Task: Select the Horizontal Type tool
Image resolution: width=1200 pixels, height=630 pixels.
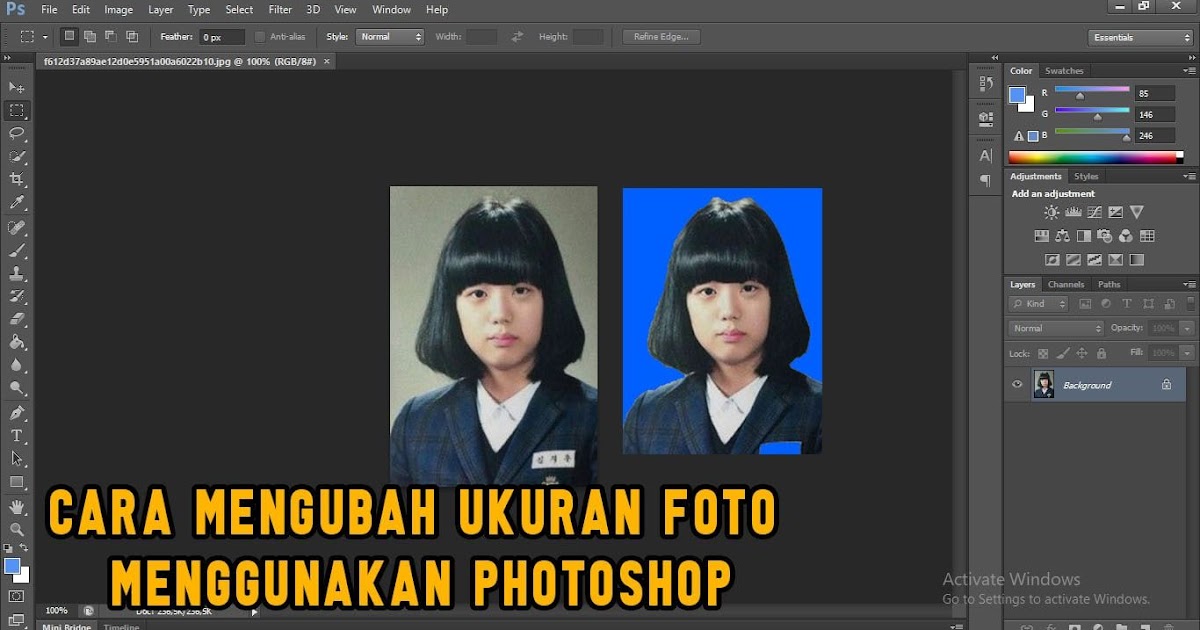Action: pyautogui.click(x=17, y=436)
